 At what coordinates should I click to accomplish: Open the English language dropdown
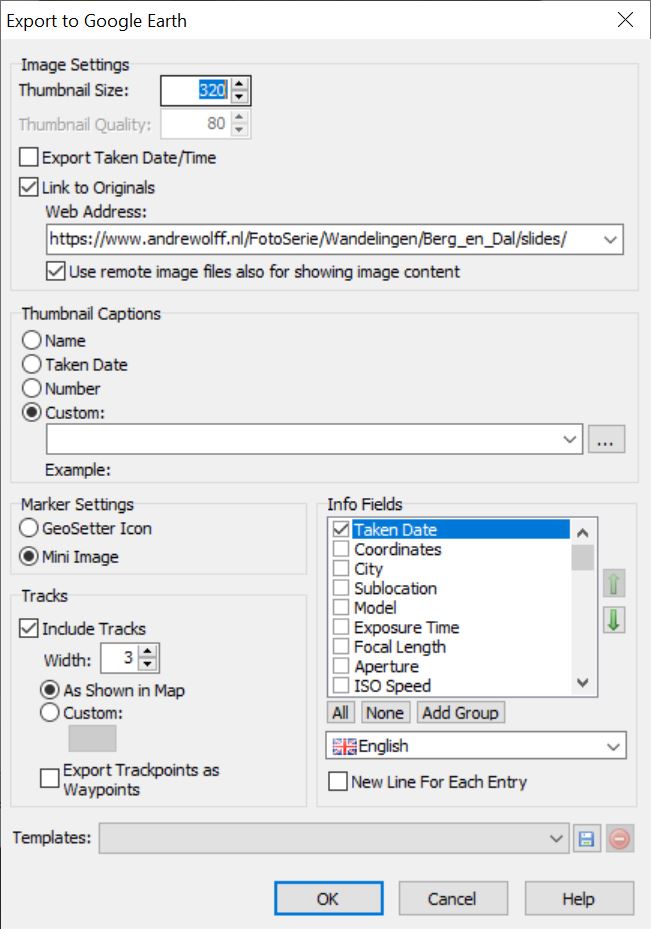point(610,746)
